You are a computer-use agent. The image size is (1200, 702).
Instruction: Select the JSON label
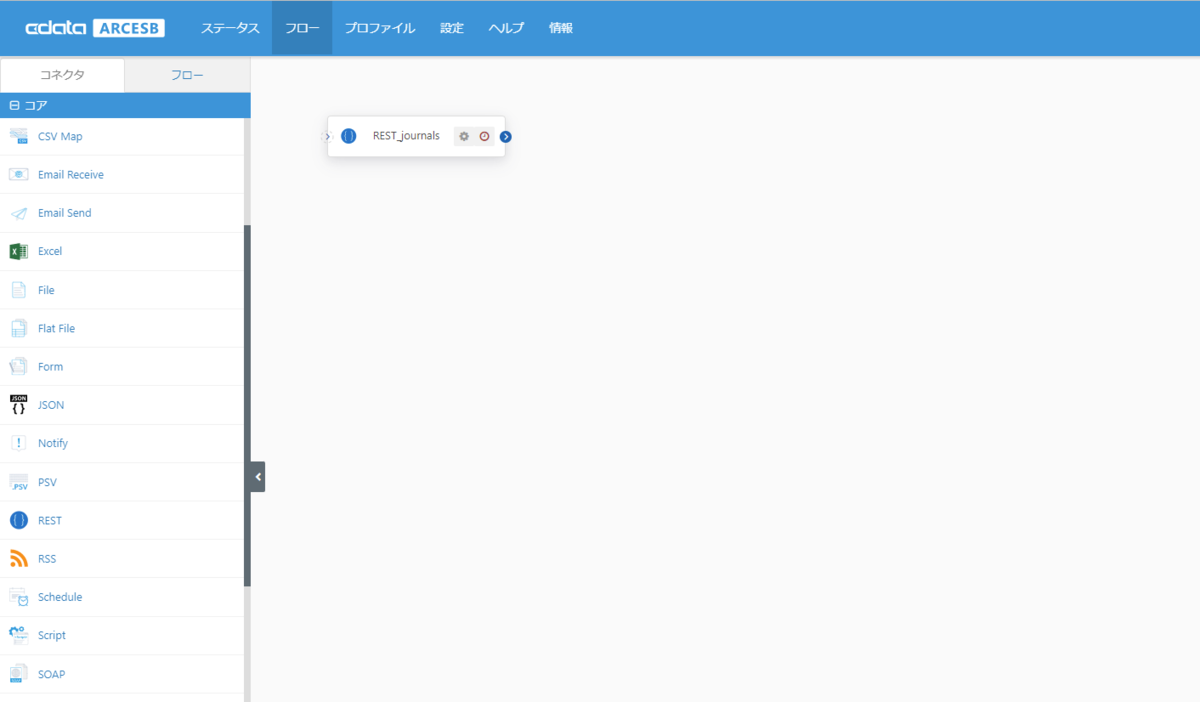[51, 405]
